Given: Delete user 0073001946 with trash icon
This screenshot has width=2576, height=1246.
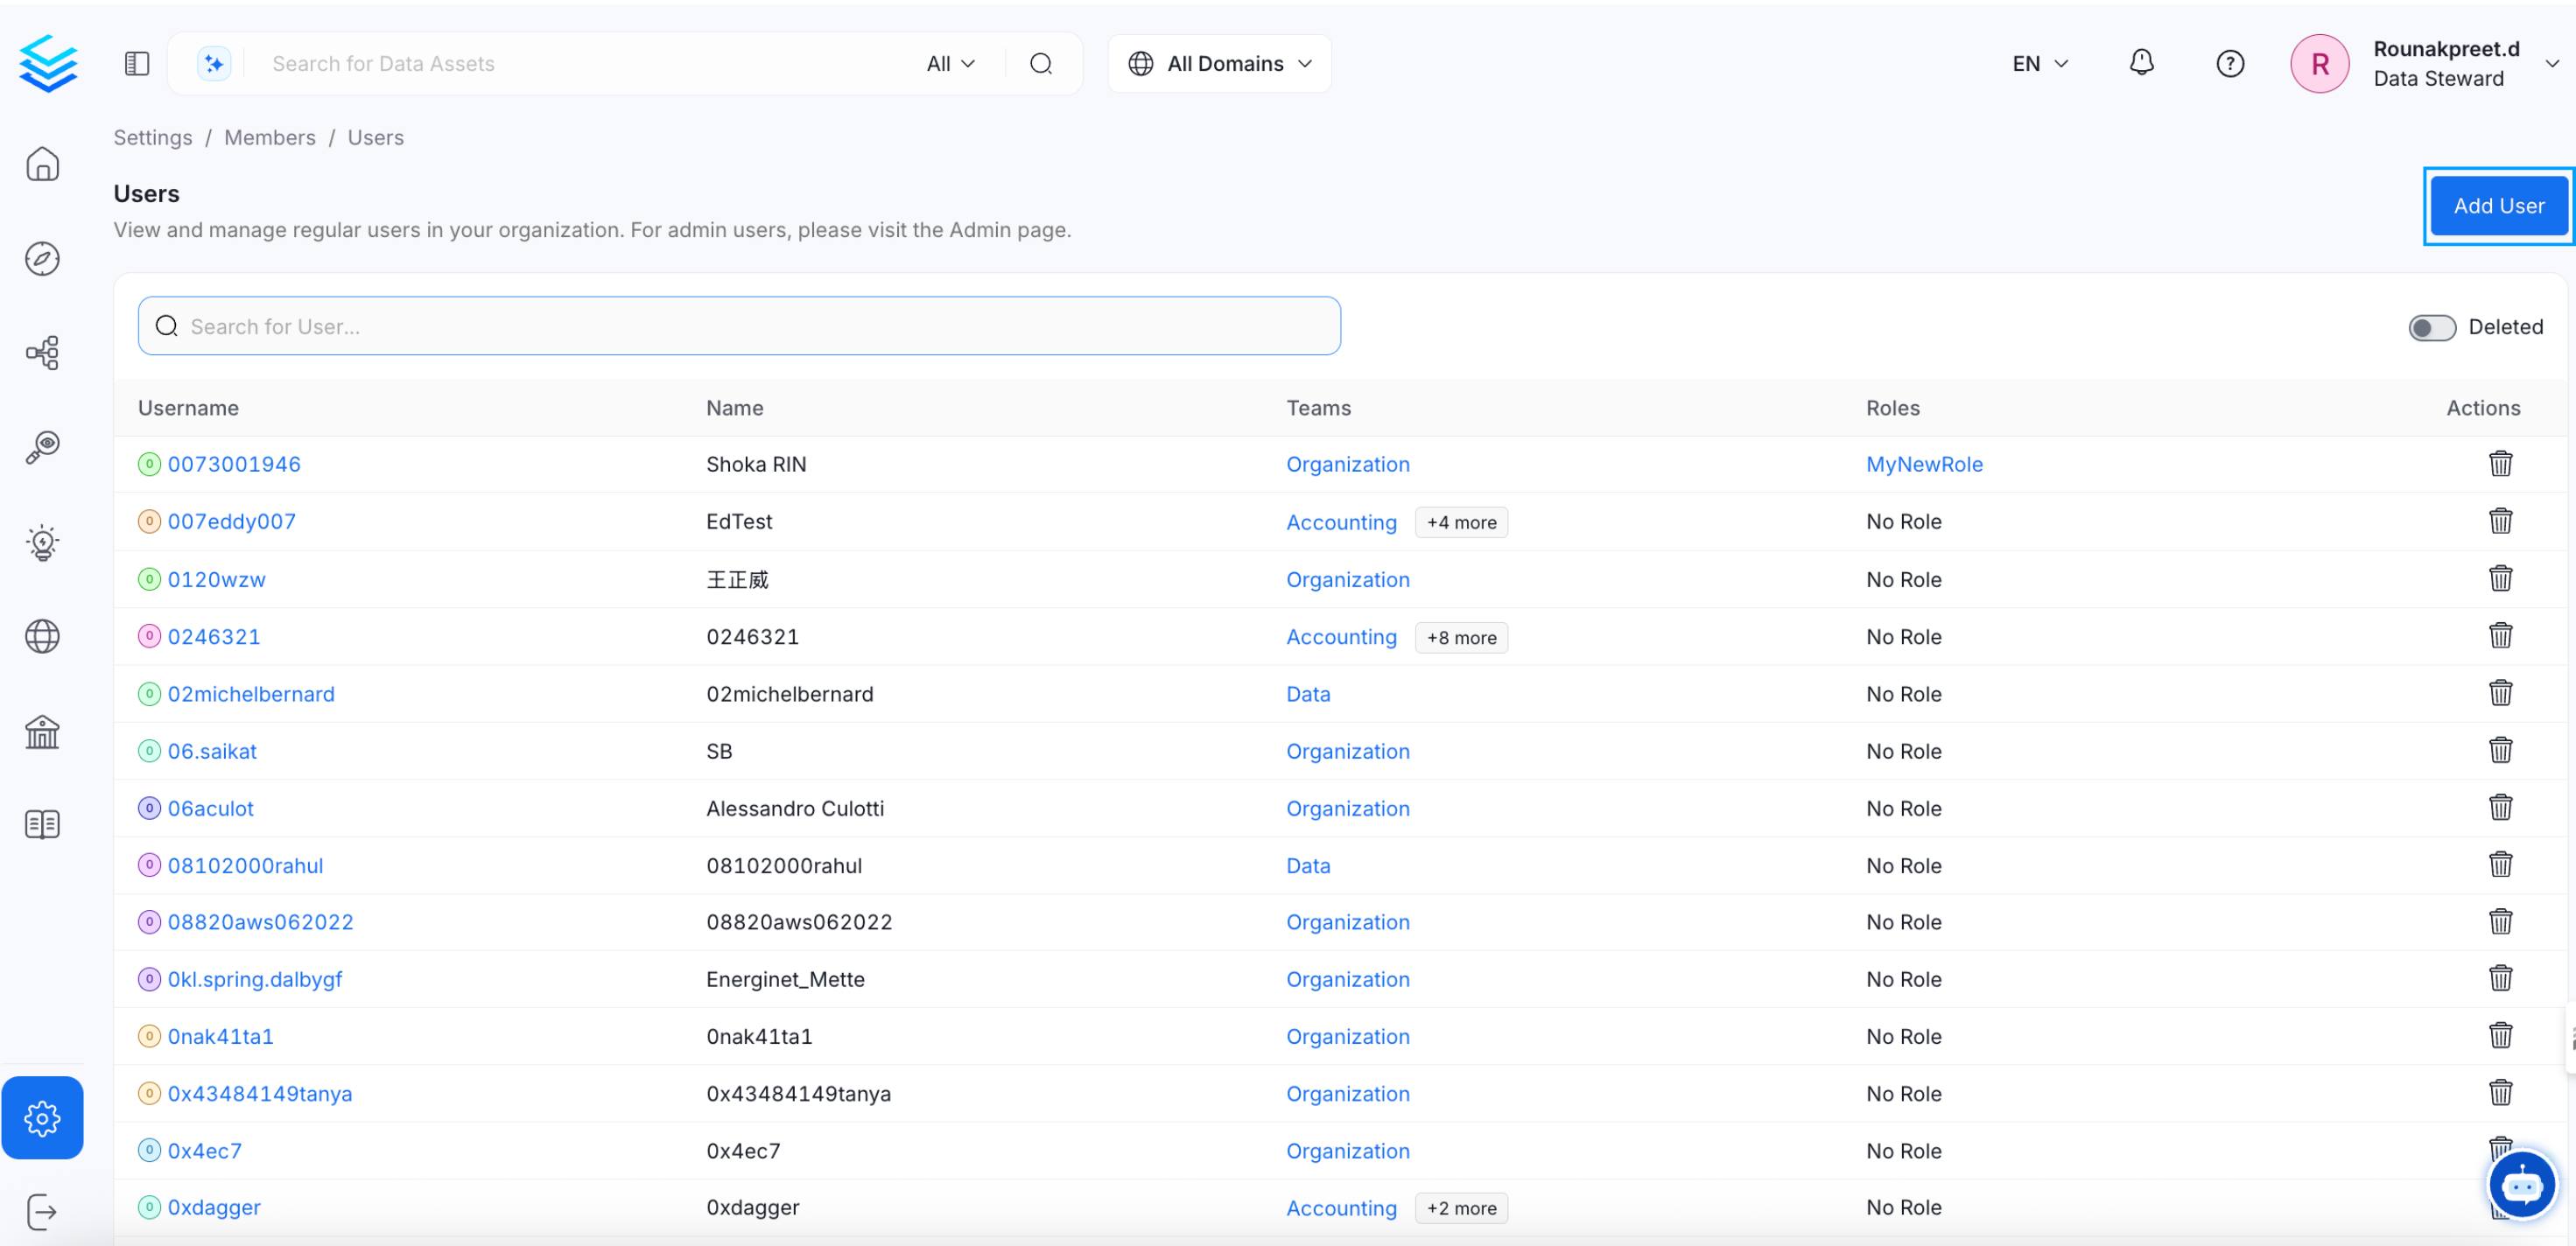Looking at the screenshot, I should click(2500, 464).
